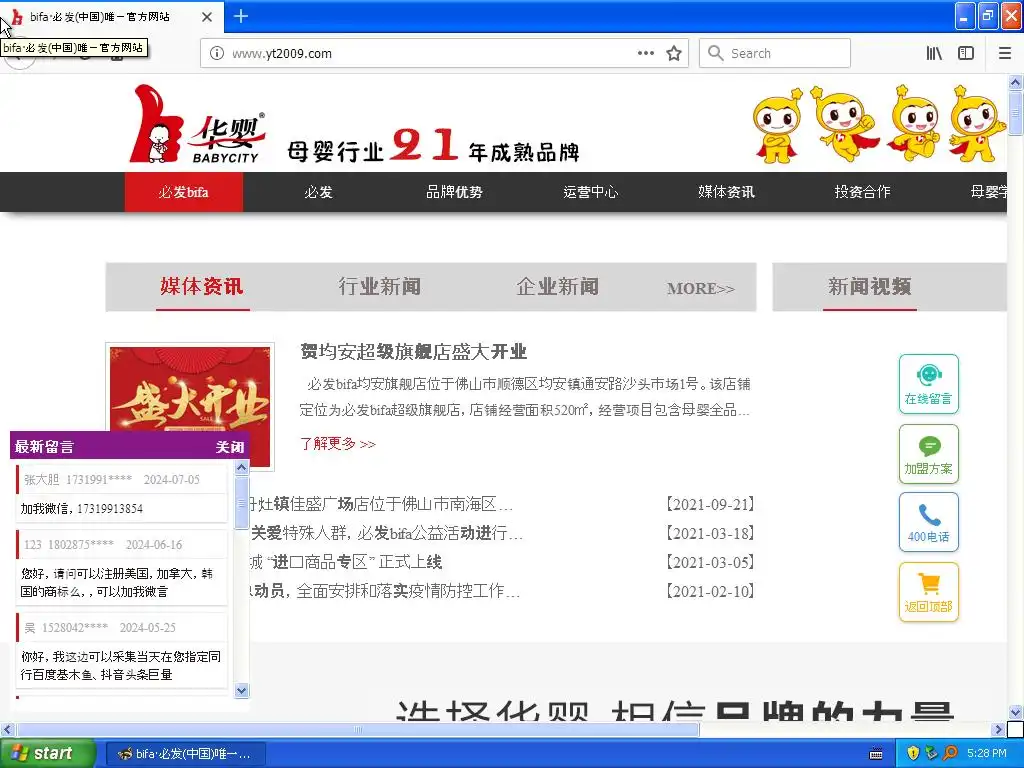The height and width of the screenshot is (768, 1024).
Task: Open the Windows start menu
Action: [x=47, y=753]
